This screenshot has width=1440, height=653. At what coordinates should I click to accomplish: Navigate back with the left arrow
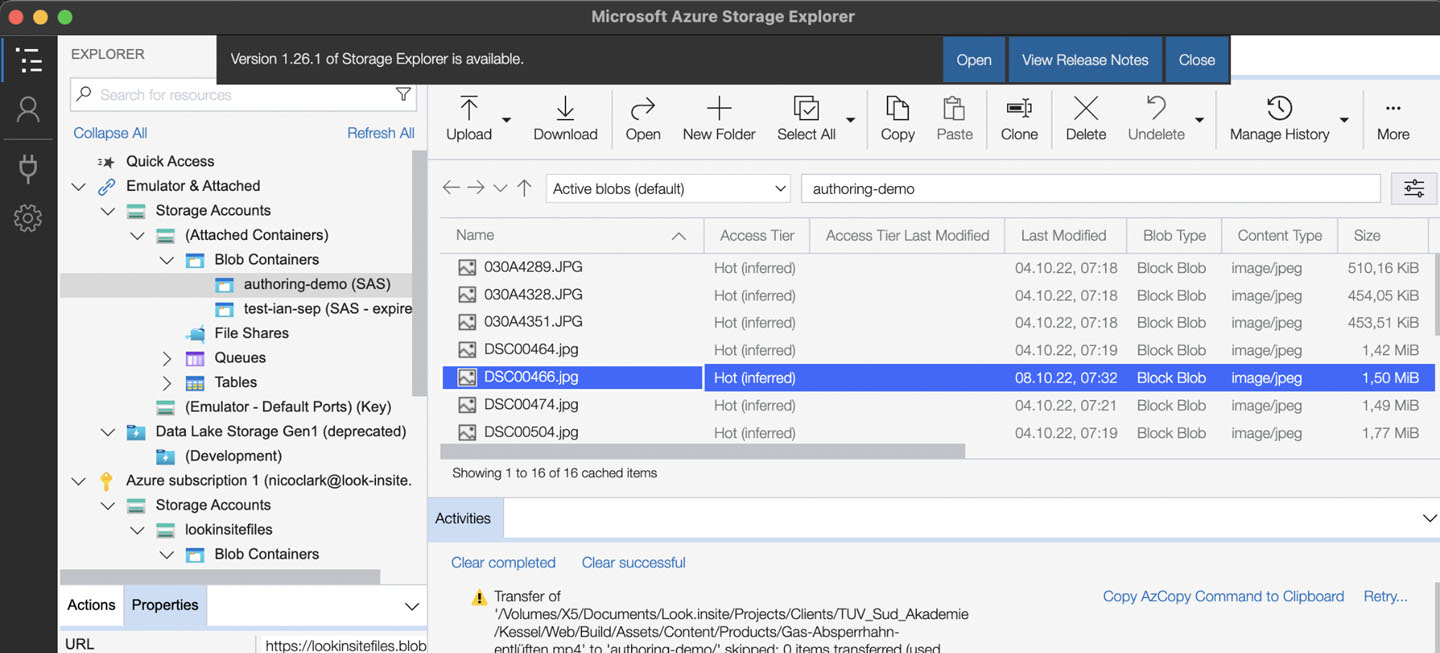click(451, 188)
